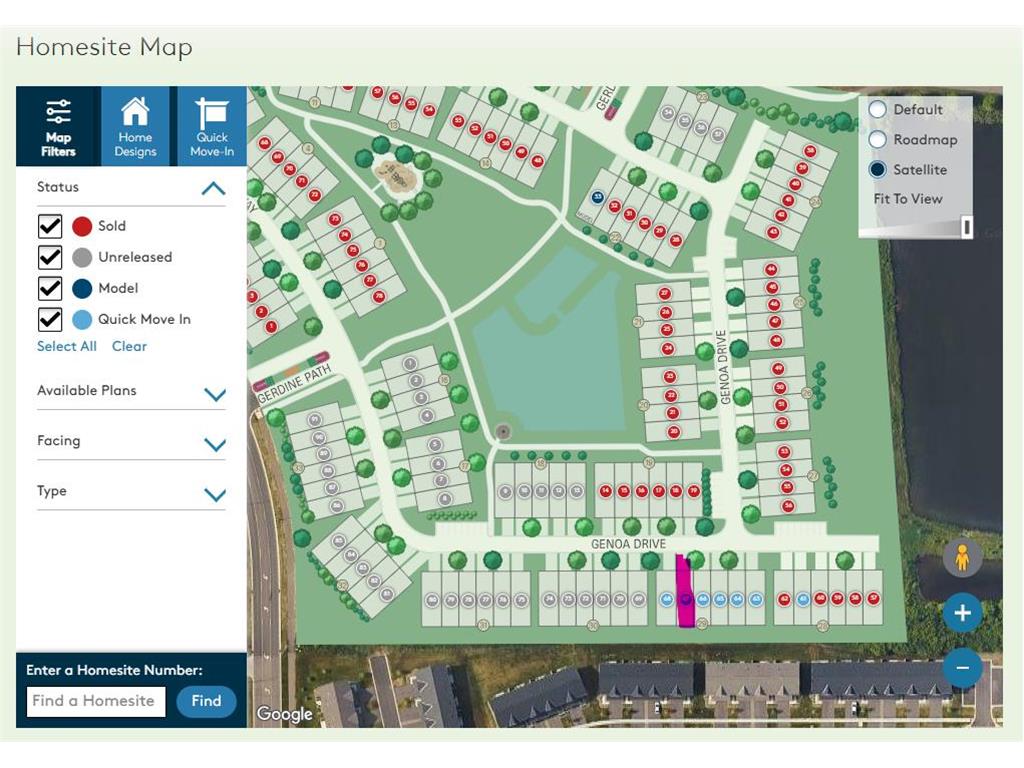Toggle the Quick Move In checkbox
The height and width of the screenshot is (768, 1024).
tap(50, 320)
